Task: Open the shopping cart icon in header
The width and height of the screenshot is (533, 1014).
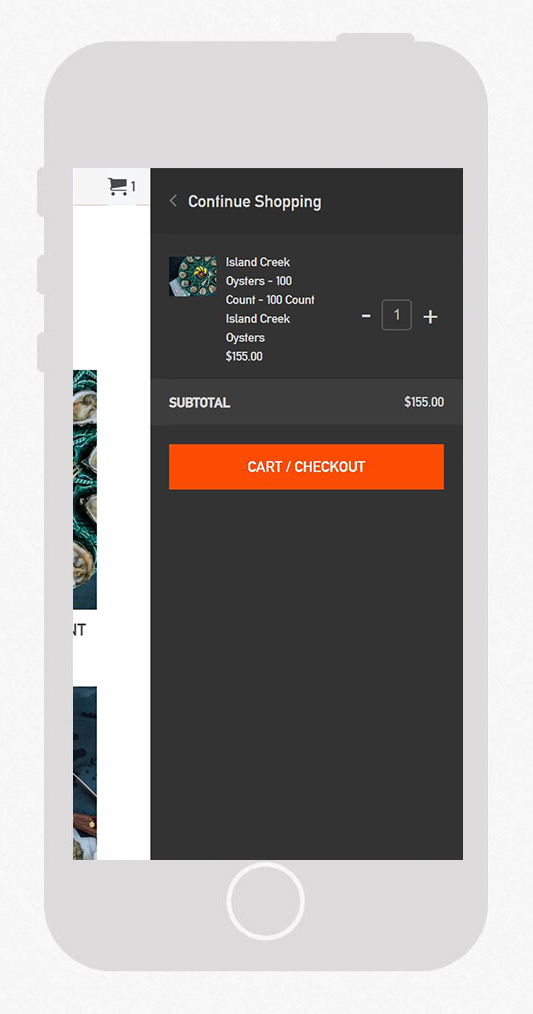Action: click(117, 187)
